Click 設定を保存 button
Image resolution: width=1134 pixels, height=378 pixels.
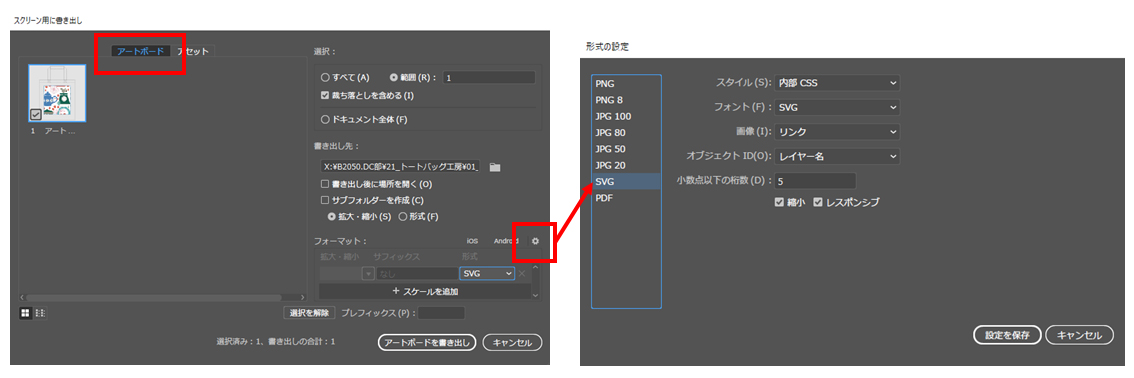tap(1007, 335)
